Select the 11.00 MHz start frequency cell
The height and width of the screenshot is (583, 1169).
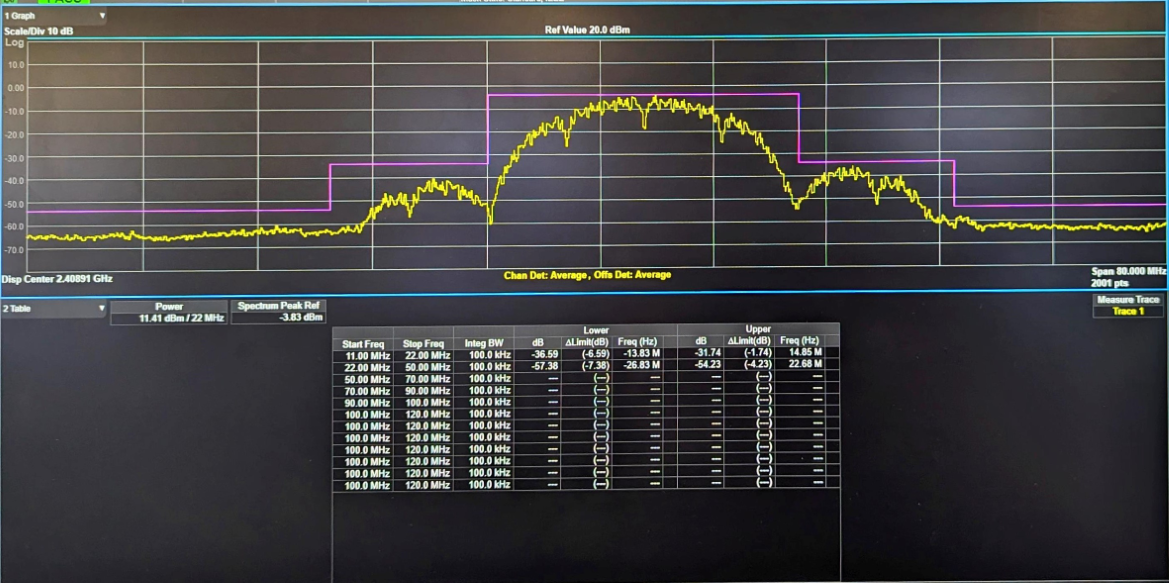[x=364, y=355]
